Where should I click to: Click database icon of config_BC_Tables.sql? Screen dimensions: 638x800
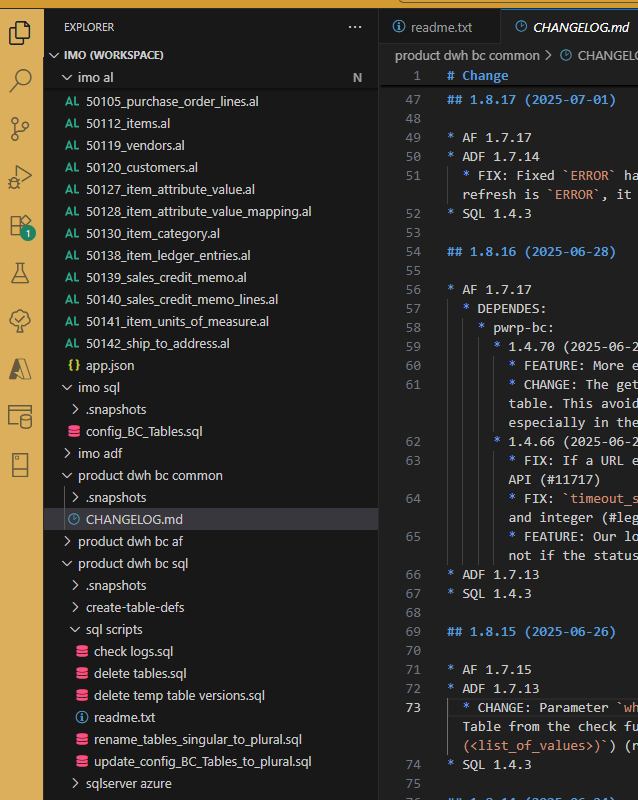[x=74, y=432]
